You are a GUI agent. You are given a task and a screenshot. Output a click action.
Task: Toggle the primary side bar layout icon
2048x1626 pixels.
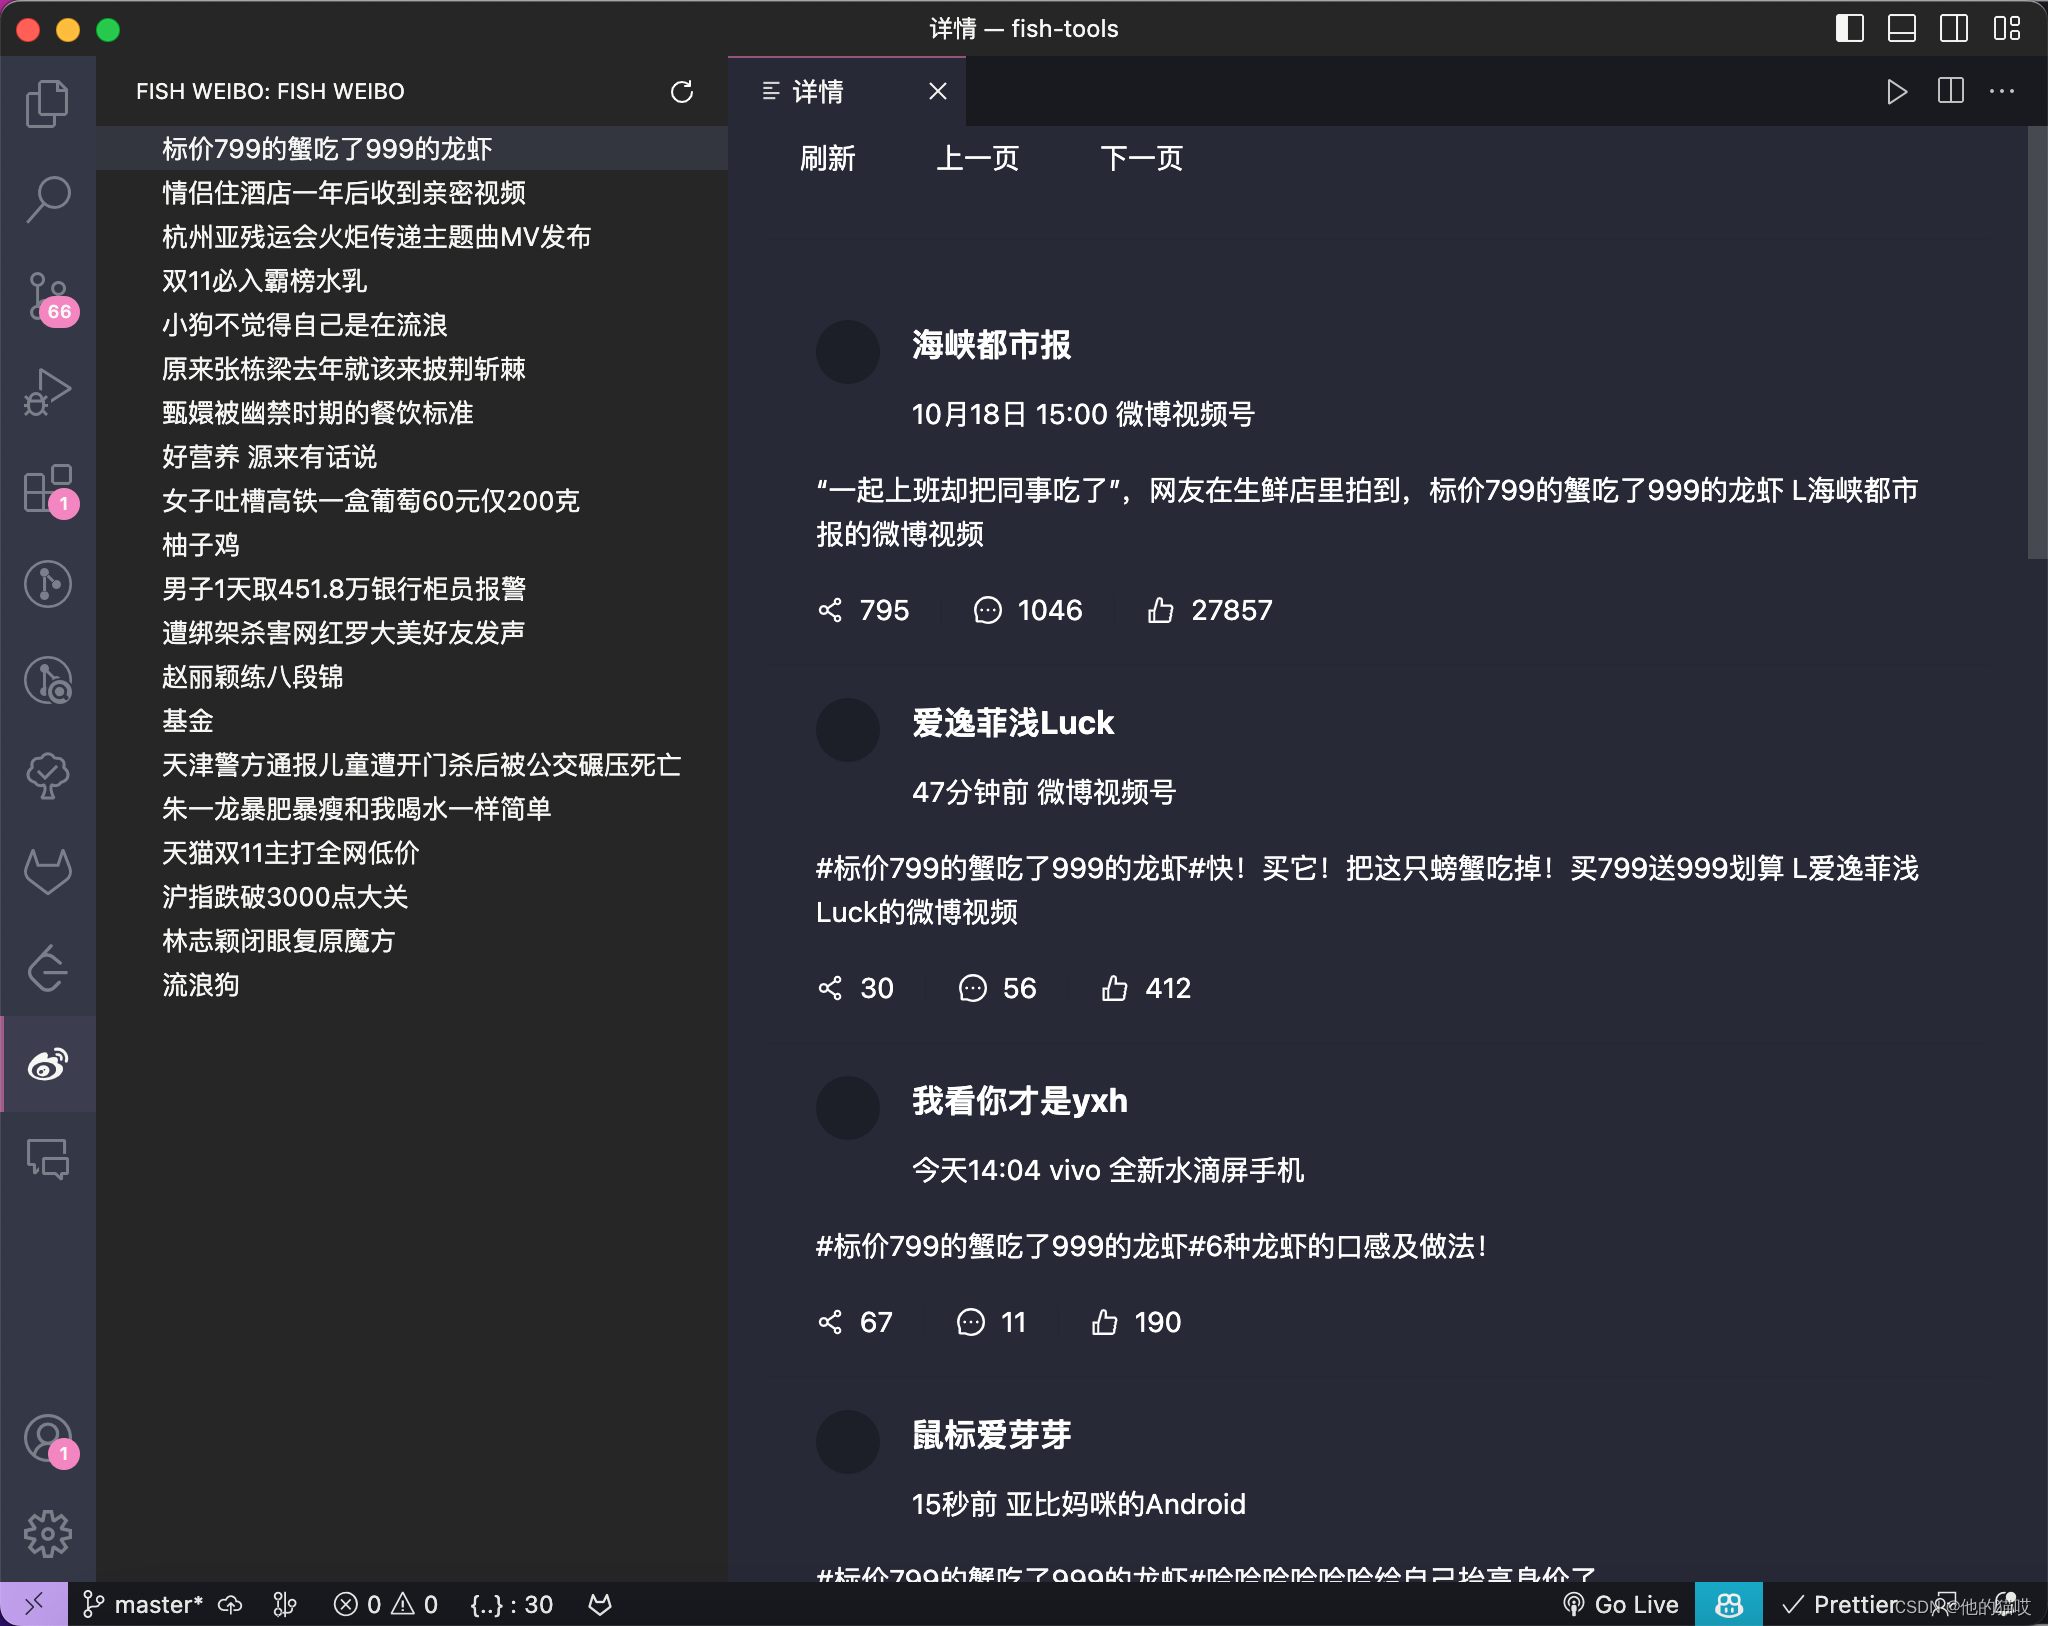(x=1850, y=29)
